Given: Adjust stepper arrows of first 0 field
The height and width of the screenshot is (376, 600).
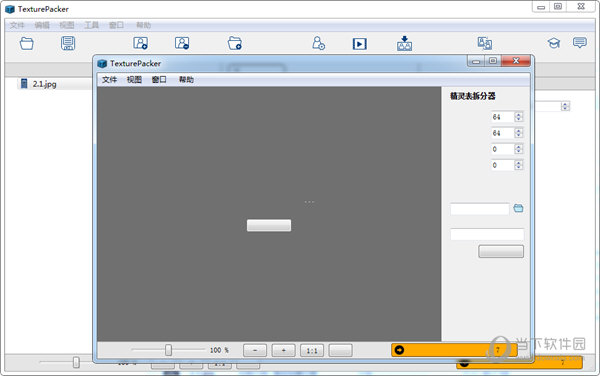Looking at the screenshot, I should [518, 149].
